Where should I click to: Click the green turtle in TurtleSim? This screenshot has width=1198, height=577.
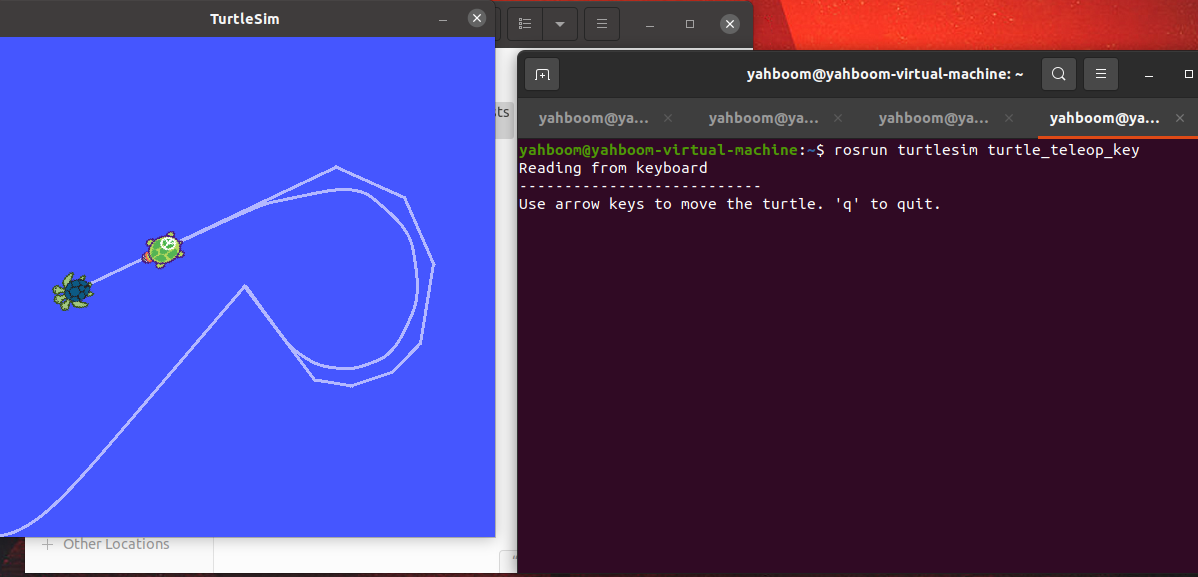pos(164,250)
